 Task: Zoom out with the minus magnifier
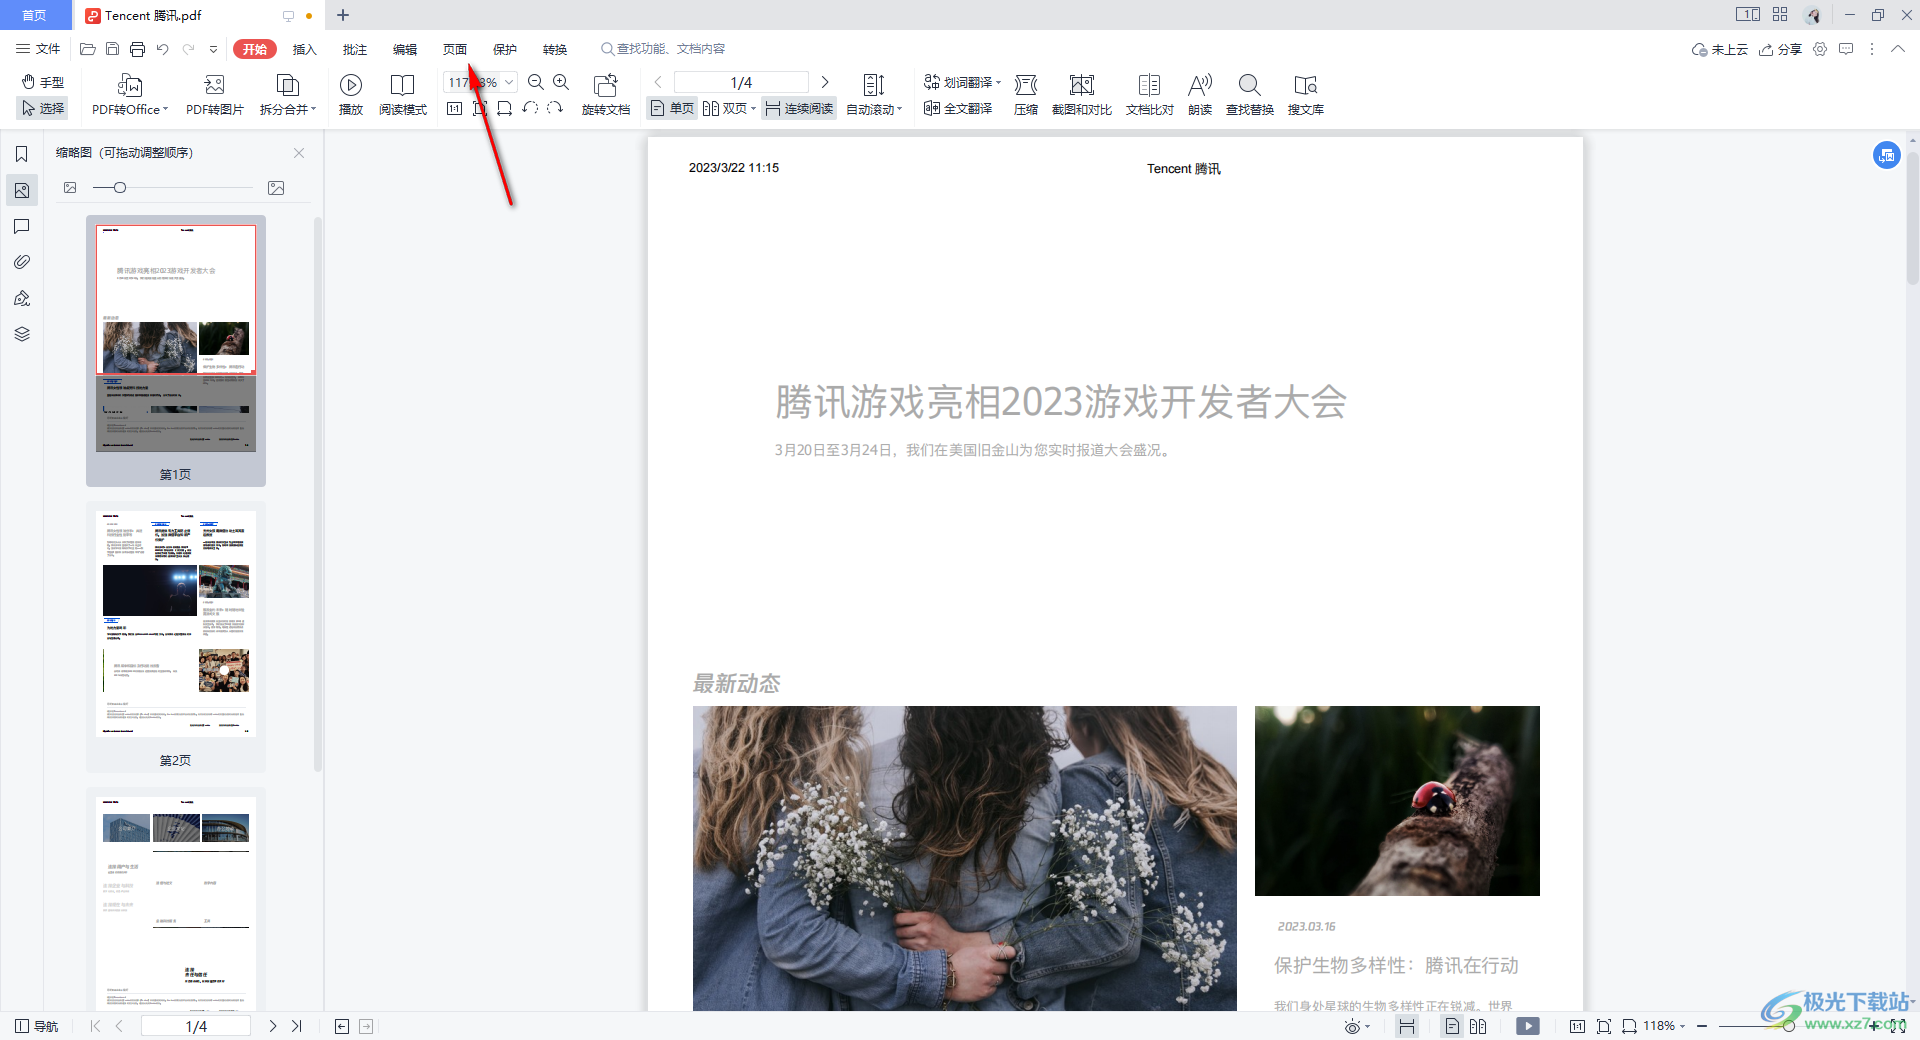coord(536,82)
